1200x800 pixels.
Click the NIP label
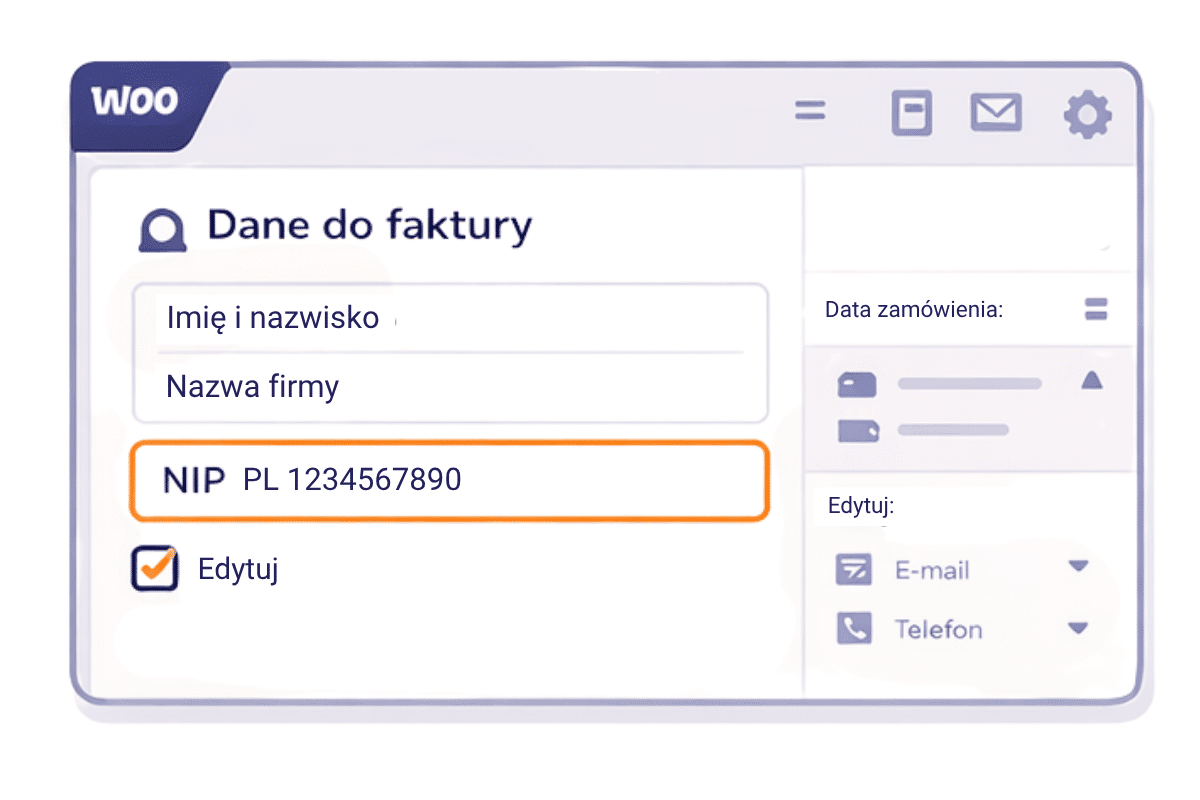194,481
